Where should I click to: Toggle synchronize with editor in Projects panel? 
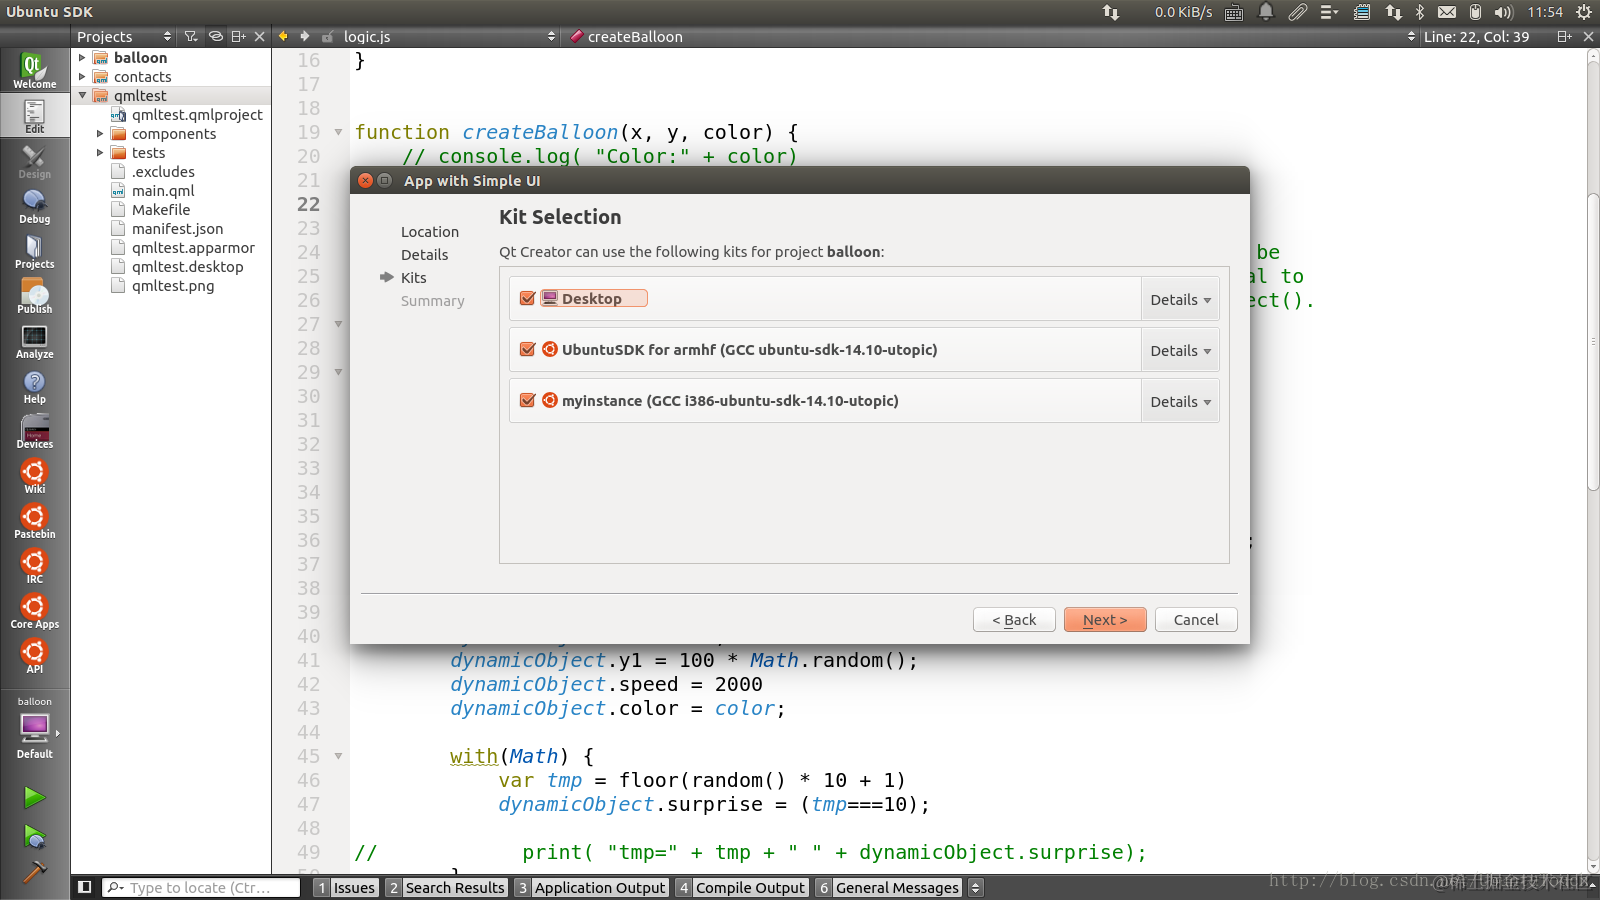point(215,36)
